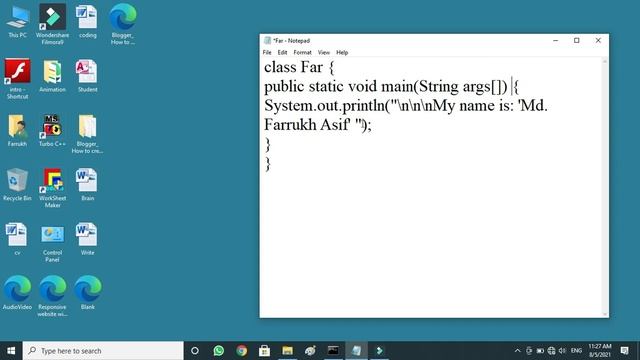Image resolution: width=640 pixels, height=360 pixels.
Task: Select the Blogger_ How to Edge shortcut
Action: [122, 24]
